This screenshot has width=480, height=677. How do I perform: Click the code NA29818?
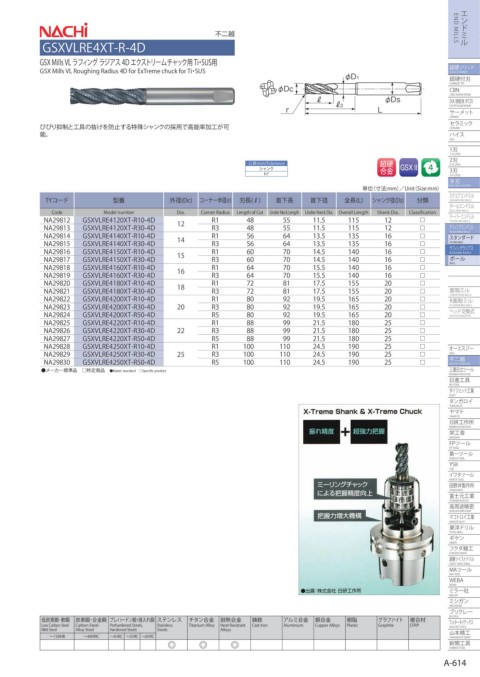[57, 267]
